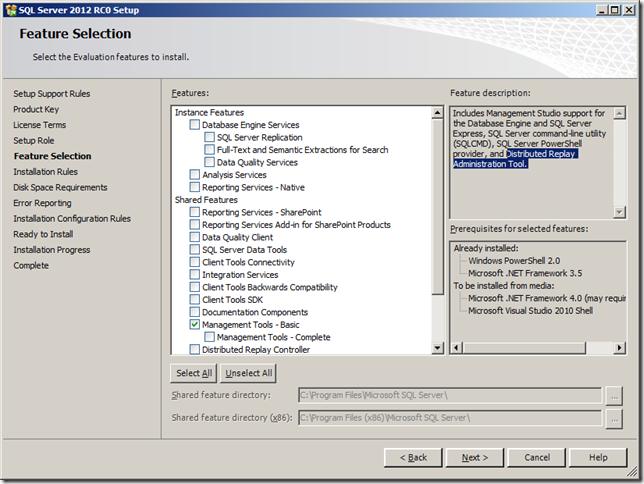Select the Setup Role step
Screen dimensions: 644x484
pyautogui.click(x=34, y=141)
